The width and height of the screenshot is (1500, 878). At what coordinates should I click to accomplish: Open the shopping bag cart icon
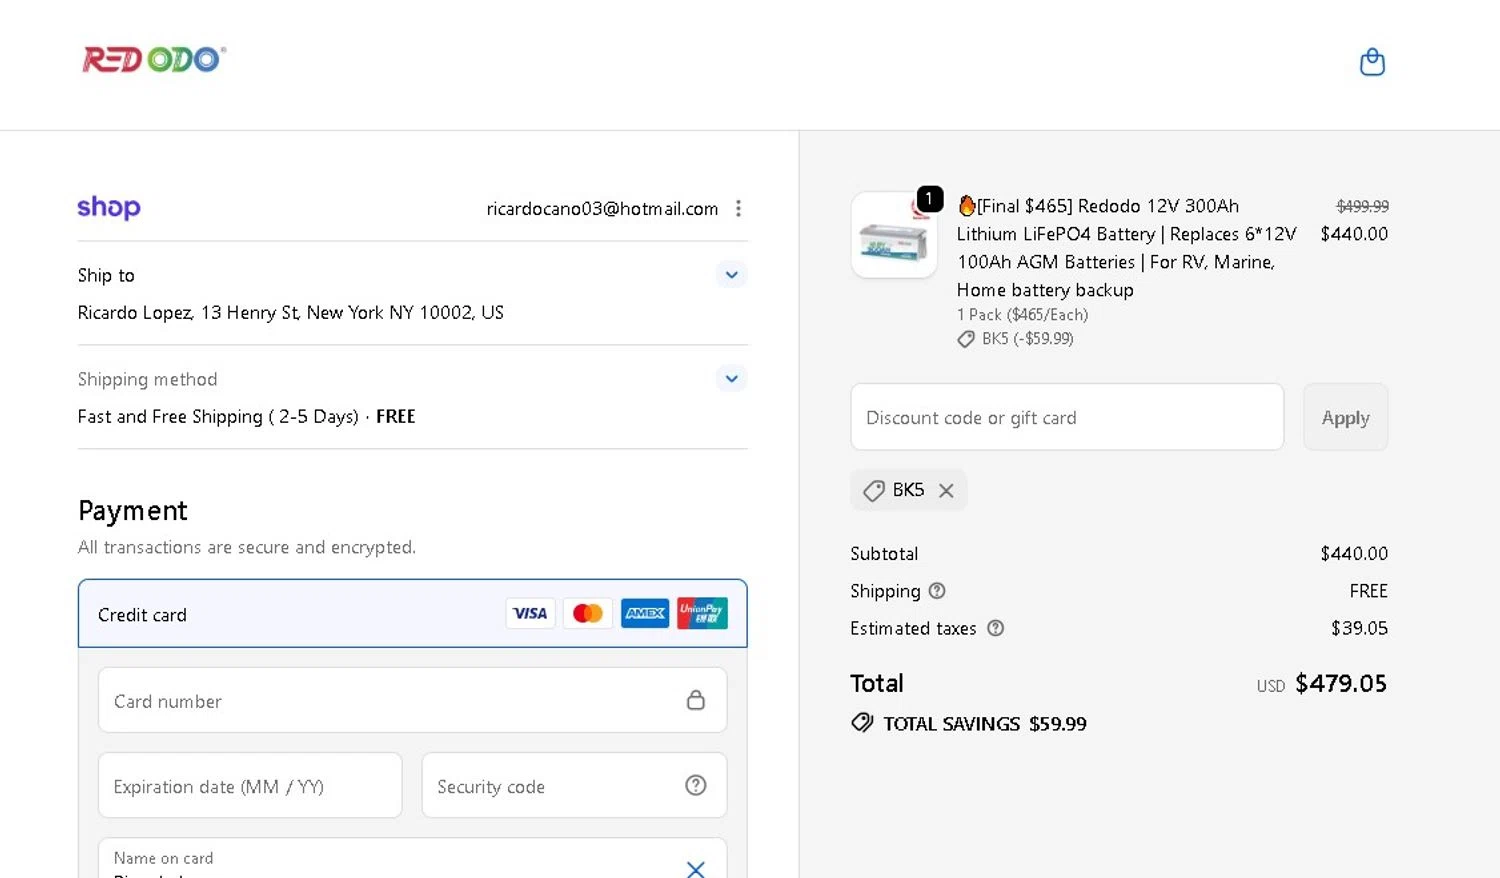pos(1372,62)
